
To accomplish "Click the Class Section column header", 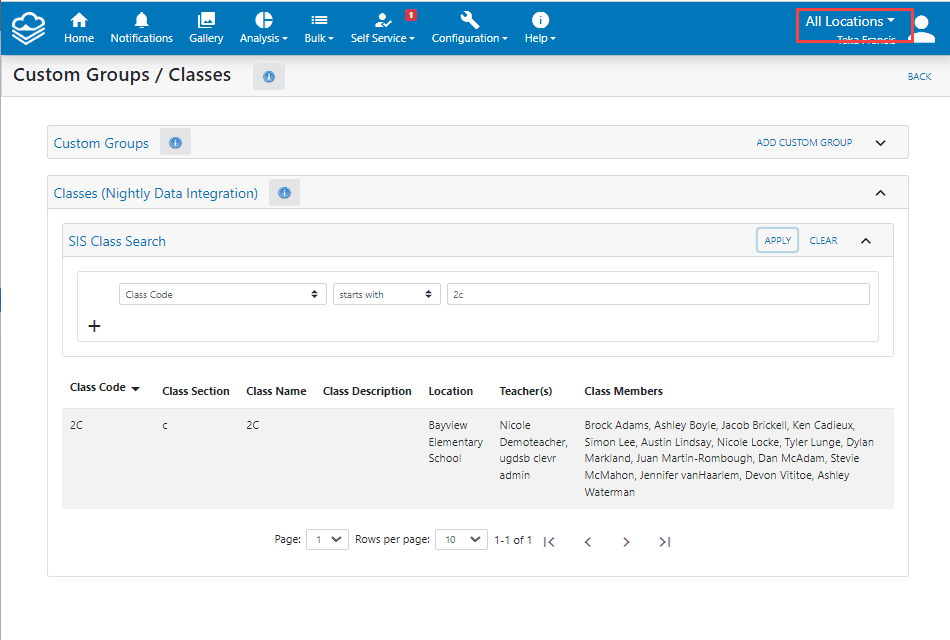I will [x=196, y=392].
